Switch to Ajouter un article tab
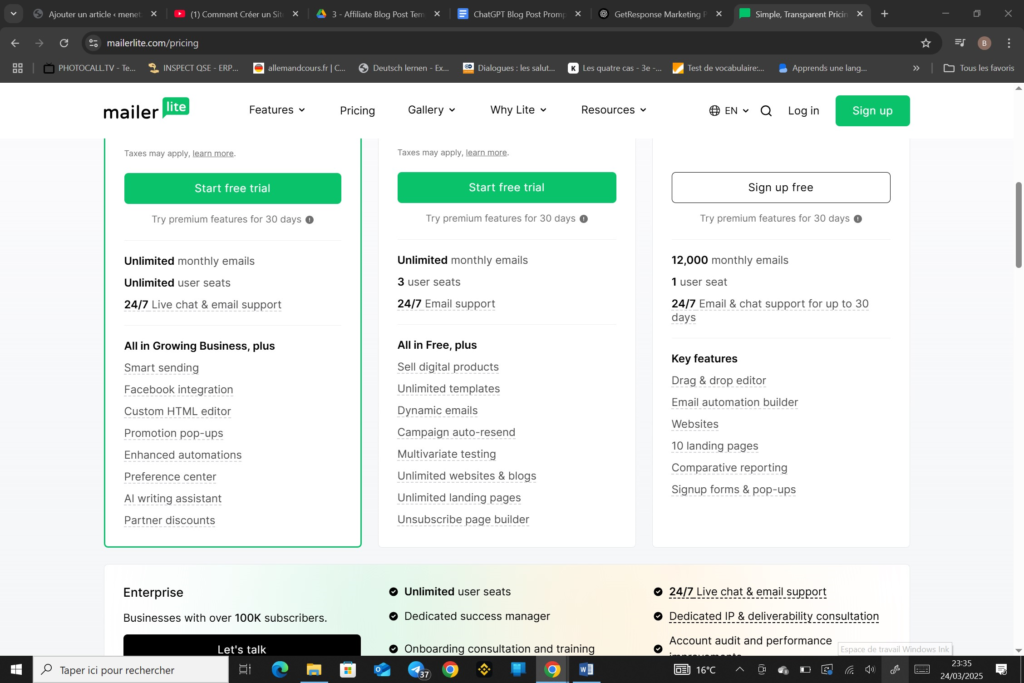The width and height of the screenshot is (1024, 683). pos(95,14)
